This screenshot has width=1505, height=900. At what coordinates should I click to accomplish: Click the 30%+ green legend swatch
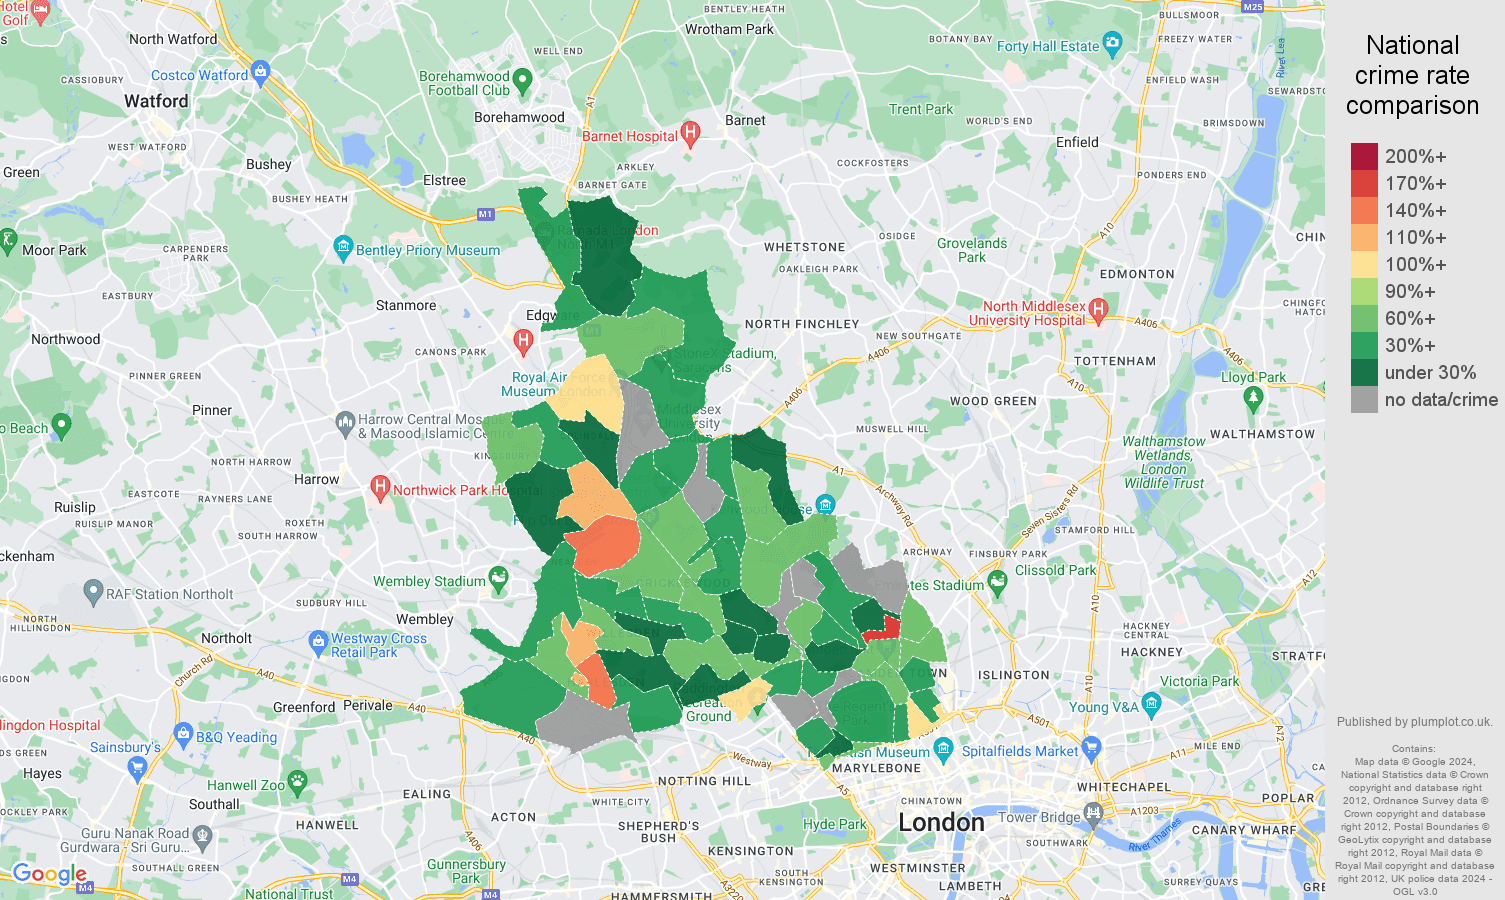click(1364, 345)
